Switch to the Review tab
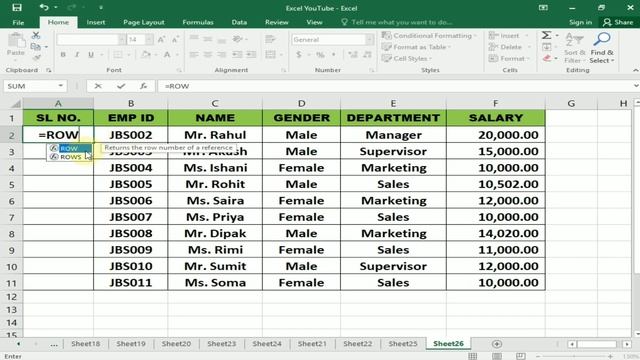The width and height of the screenshot is (640, 360). 276,22
